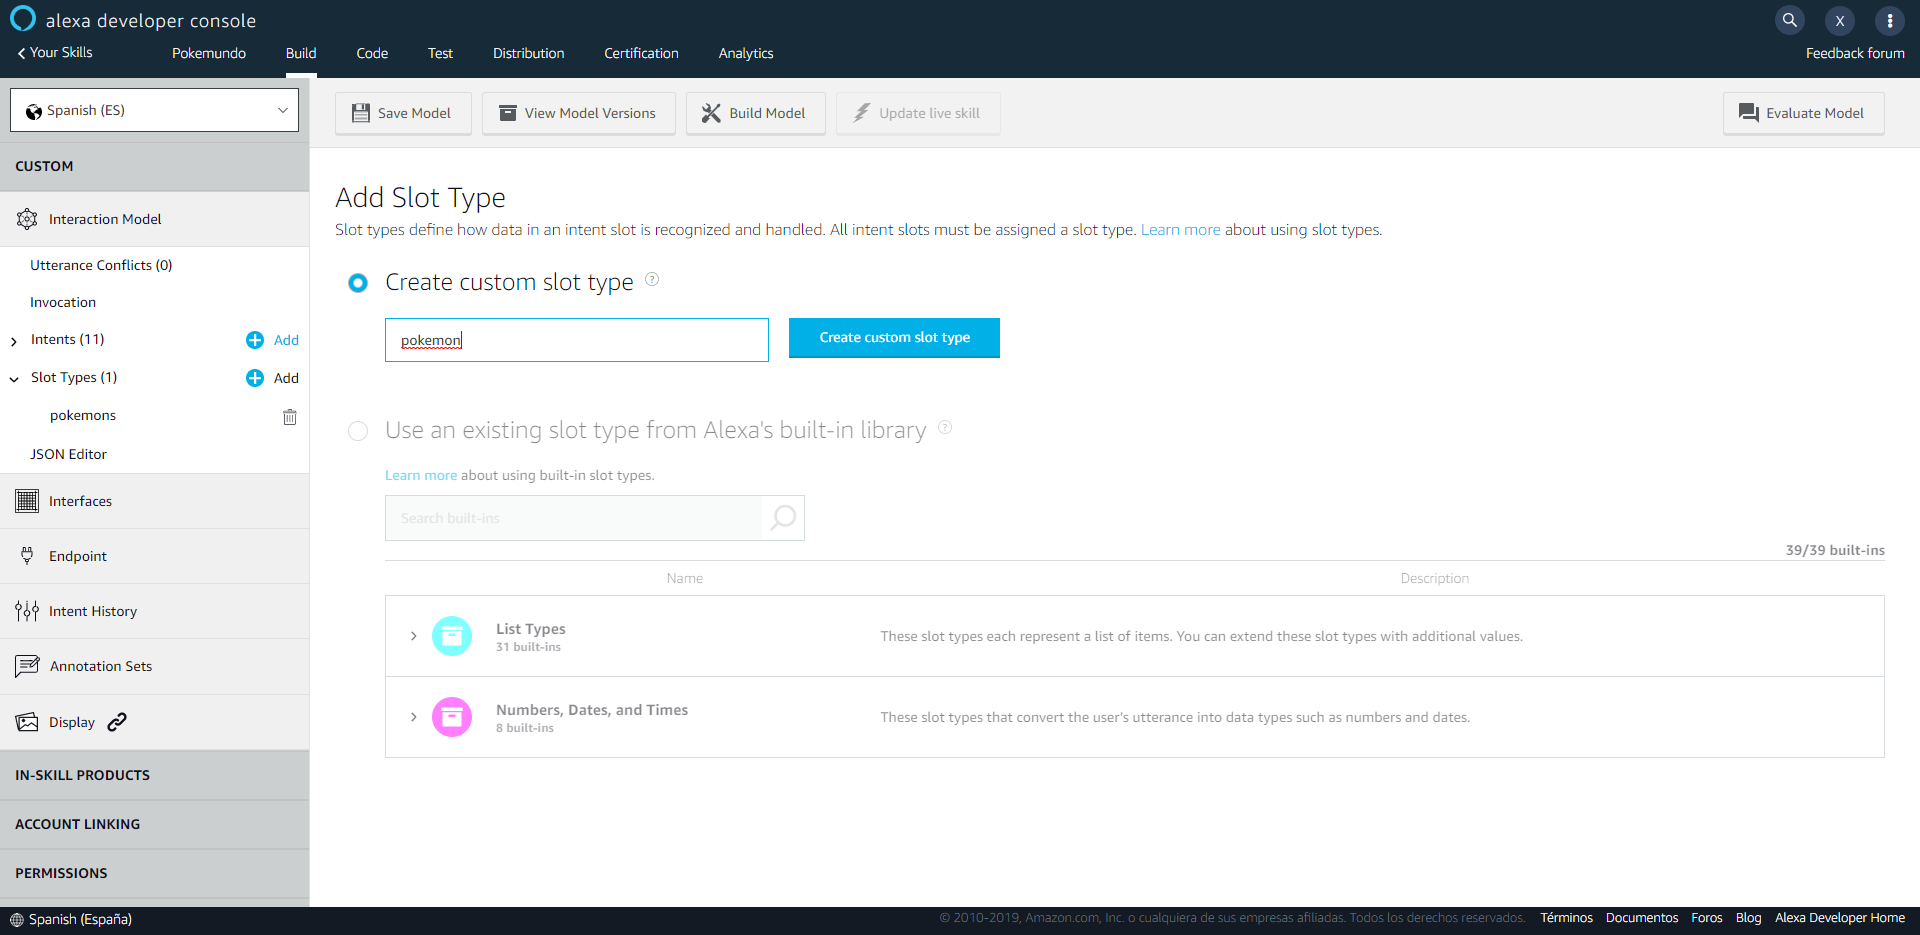Viewport: 1920px width, 935px height.
Task: Open the pokemons slot type item
Action: 83,415
